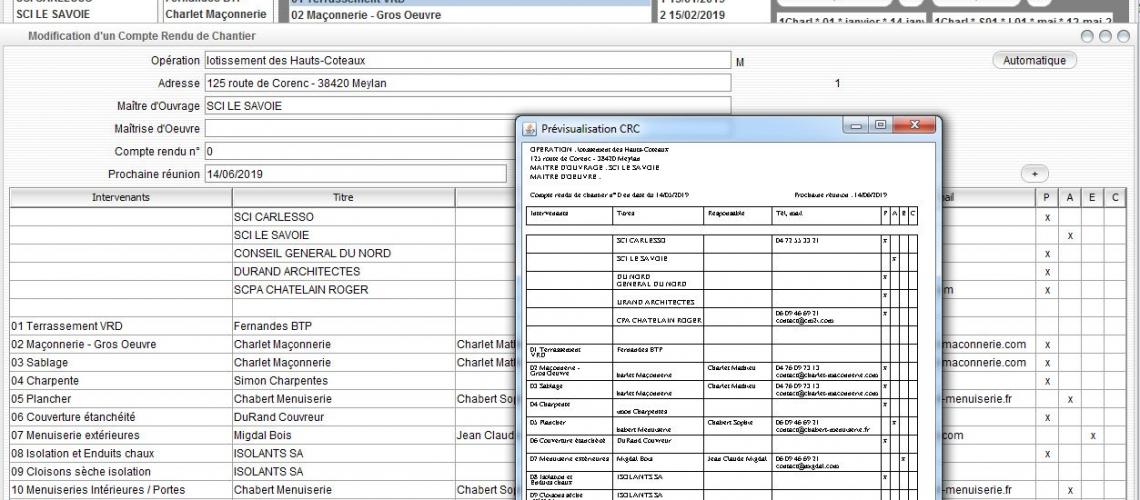1140x500 pixels.
Task: Select the 06 Couverture étanchéité row
Action: [x=121, y=417]
